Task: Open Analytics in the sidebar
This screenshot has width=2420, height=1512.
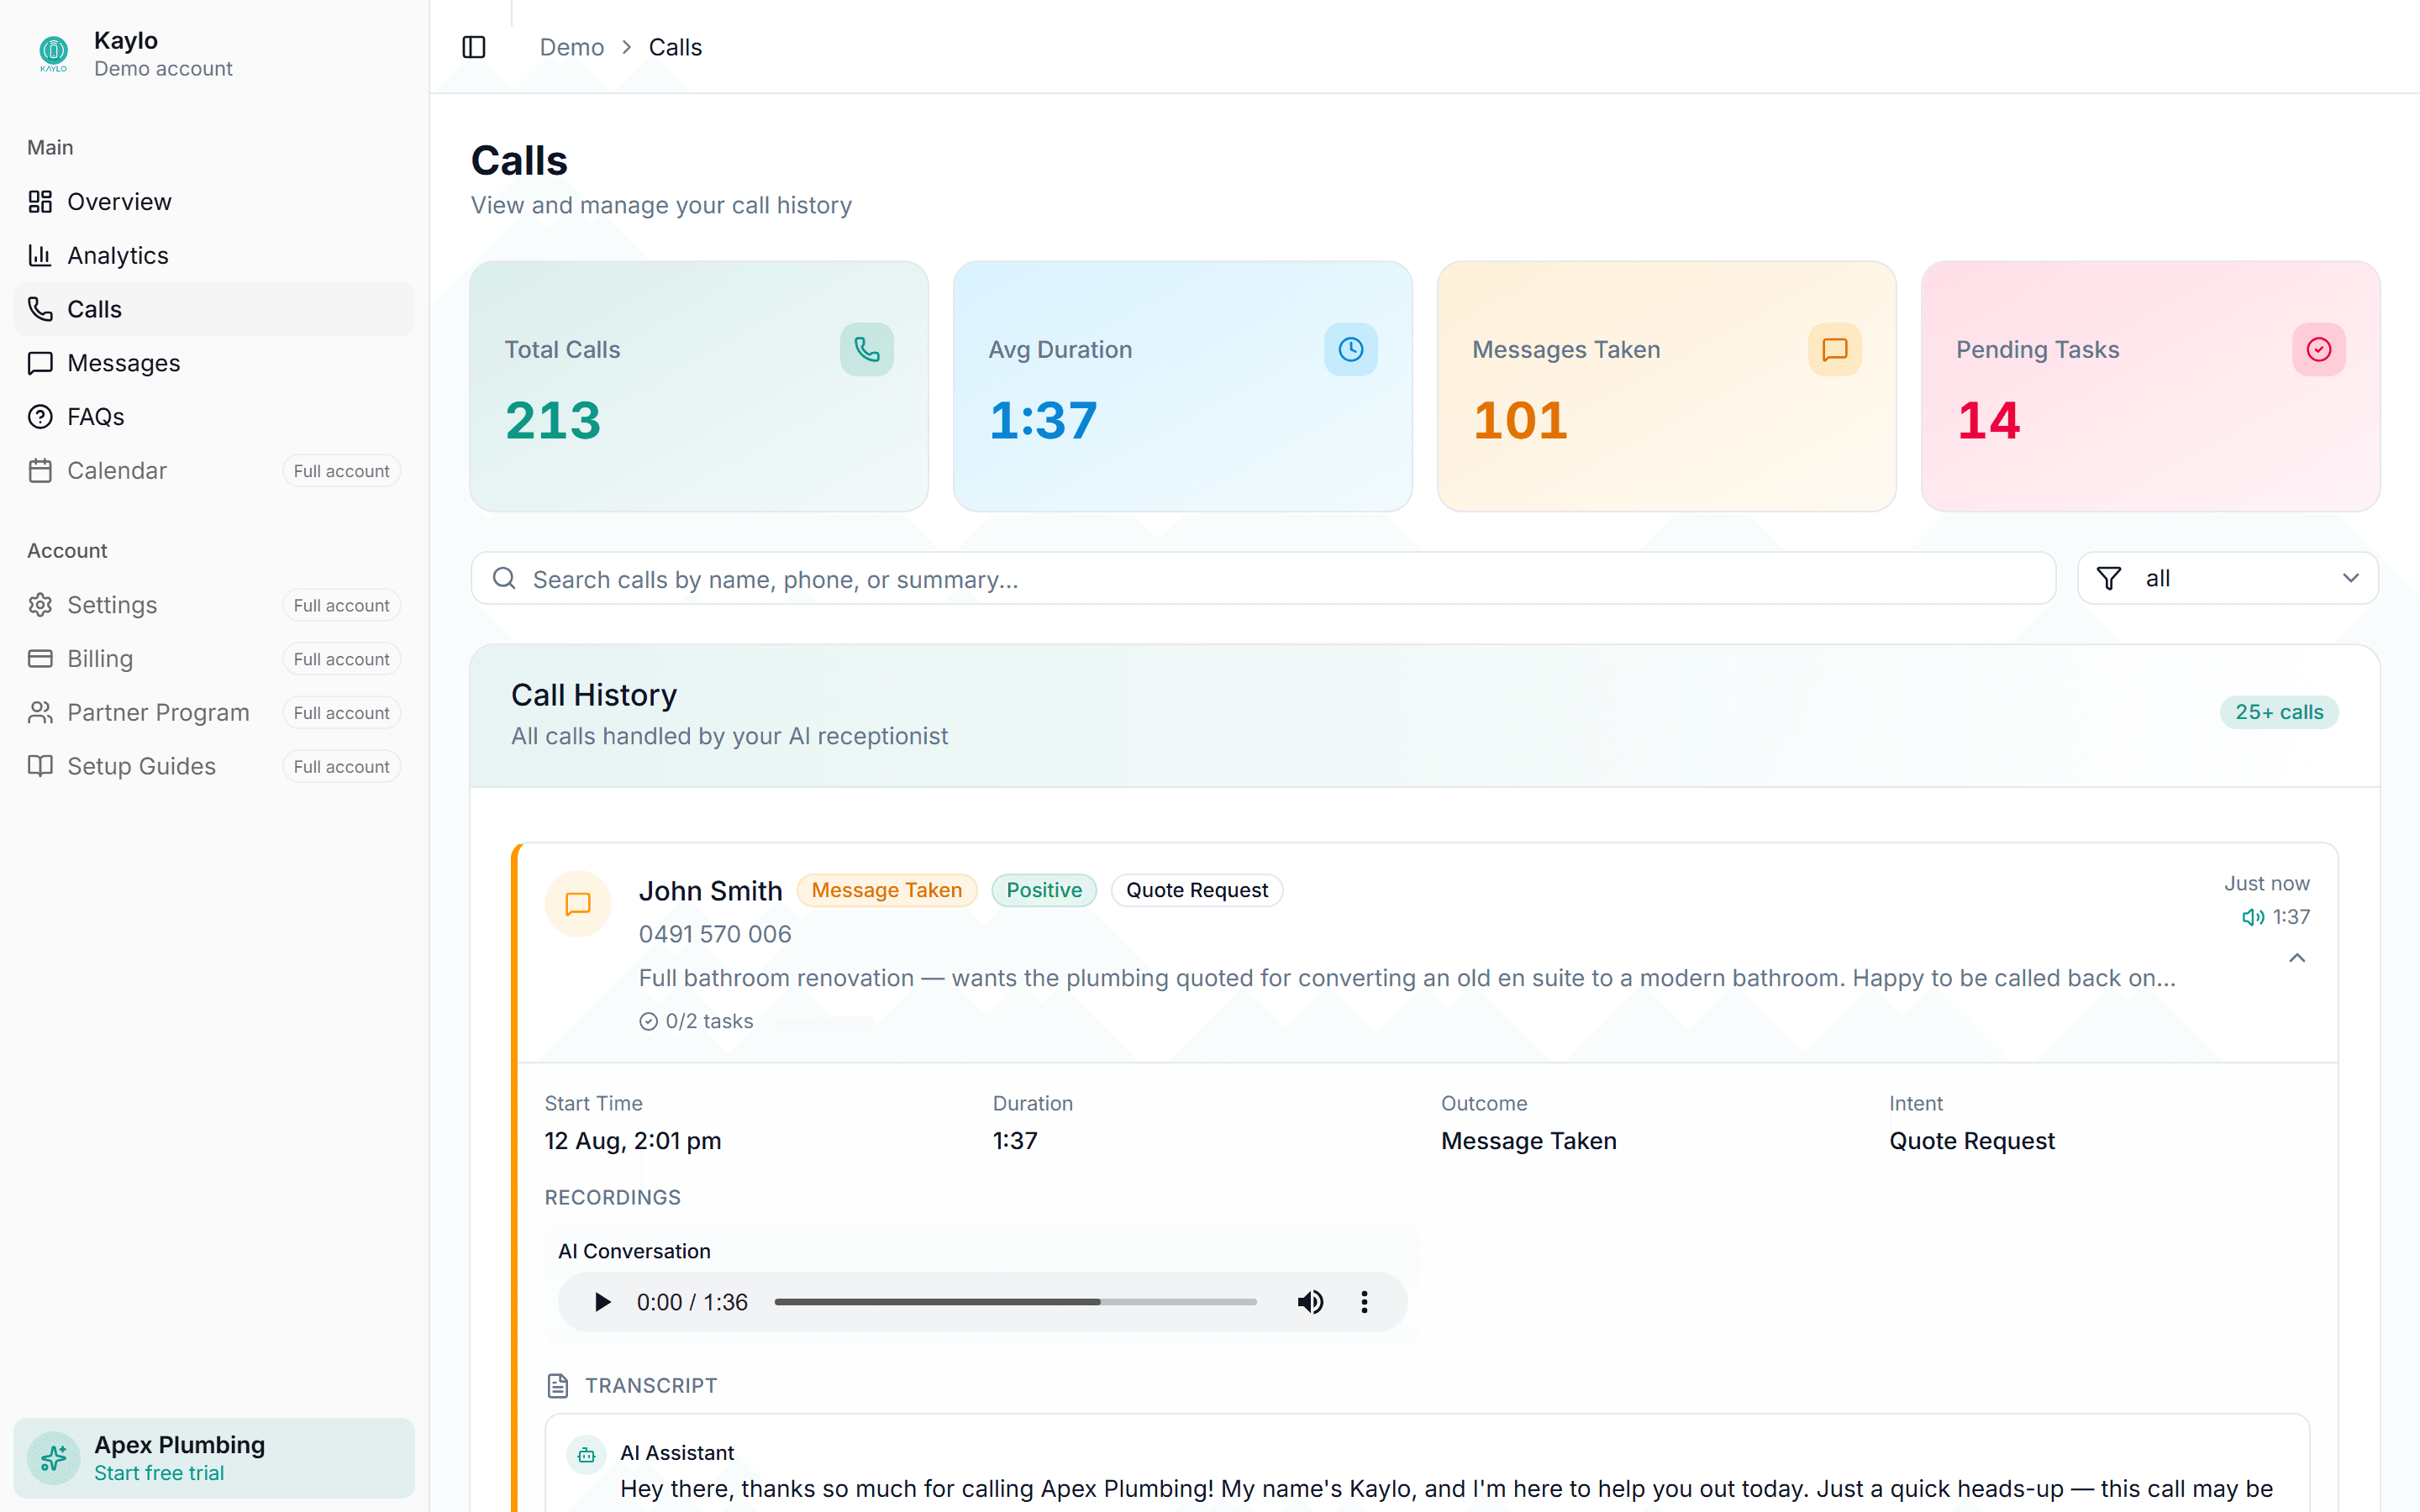Action: point(214,255)
